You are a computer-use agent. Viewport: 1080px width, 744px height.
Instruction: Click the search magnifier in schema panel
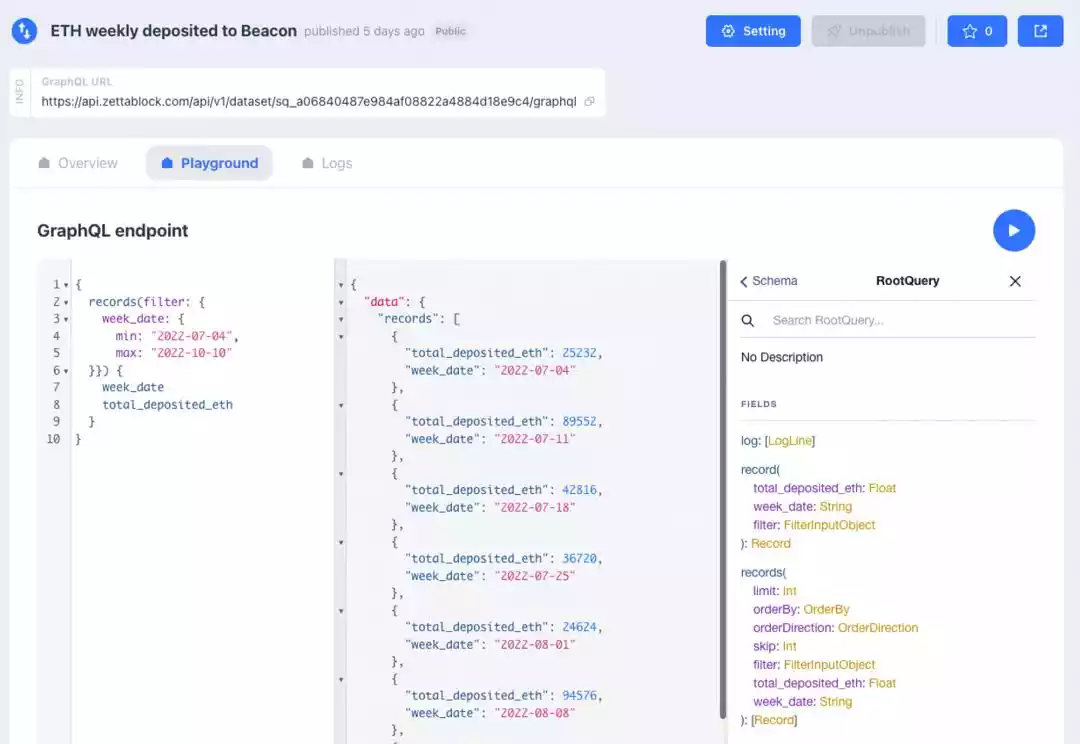748,321
